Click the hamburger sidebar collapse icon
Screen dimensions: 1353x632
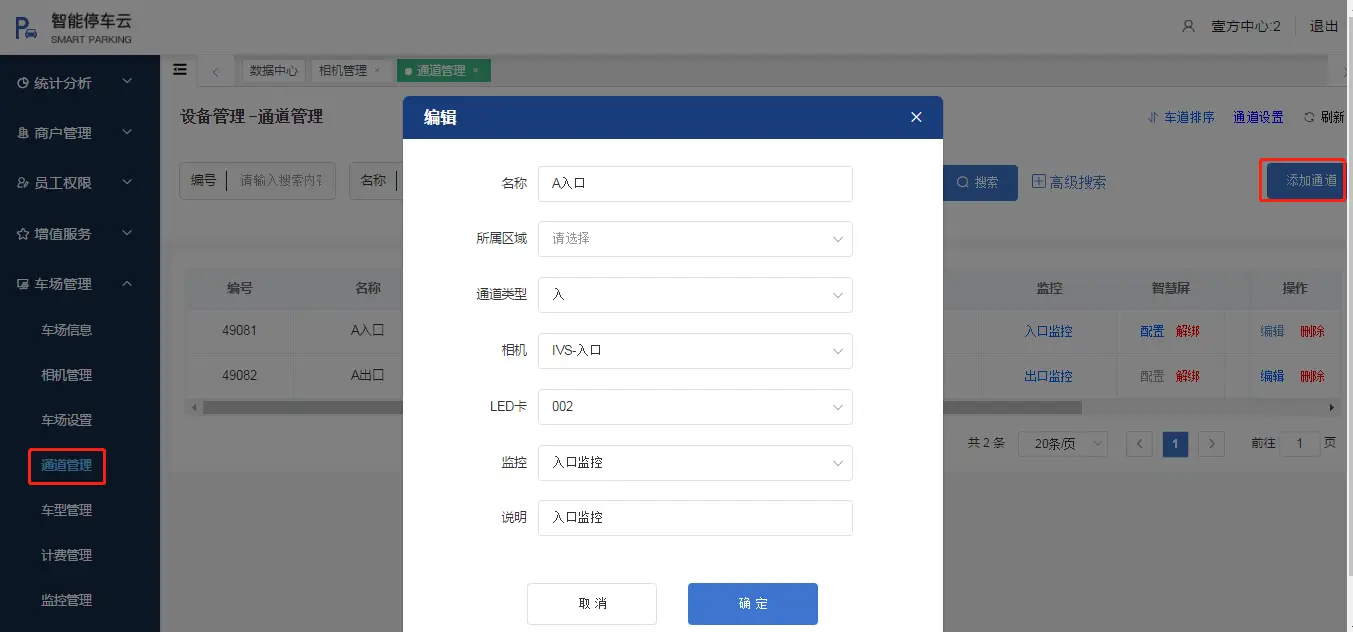click(x=180, y=70)
